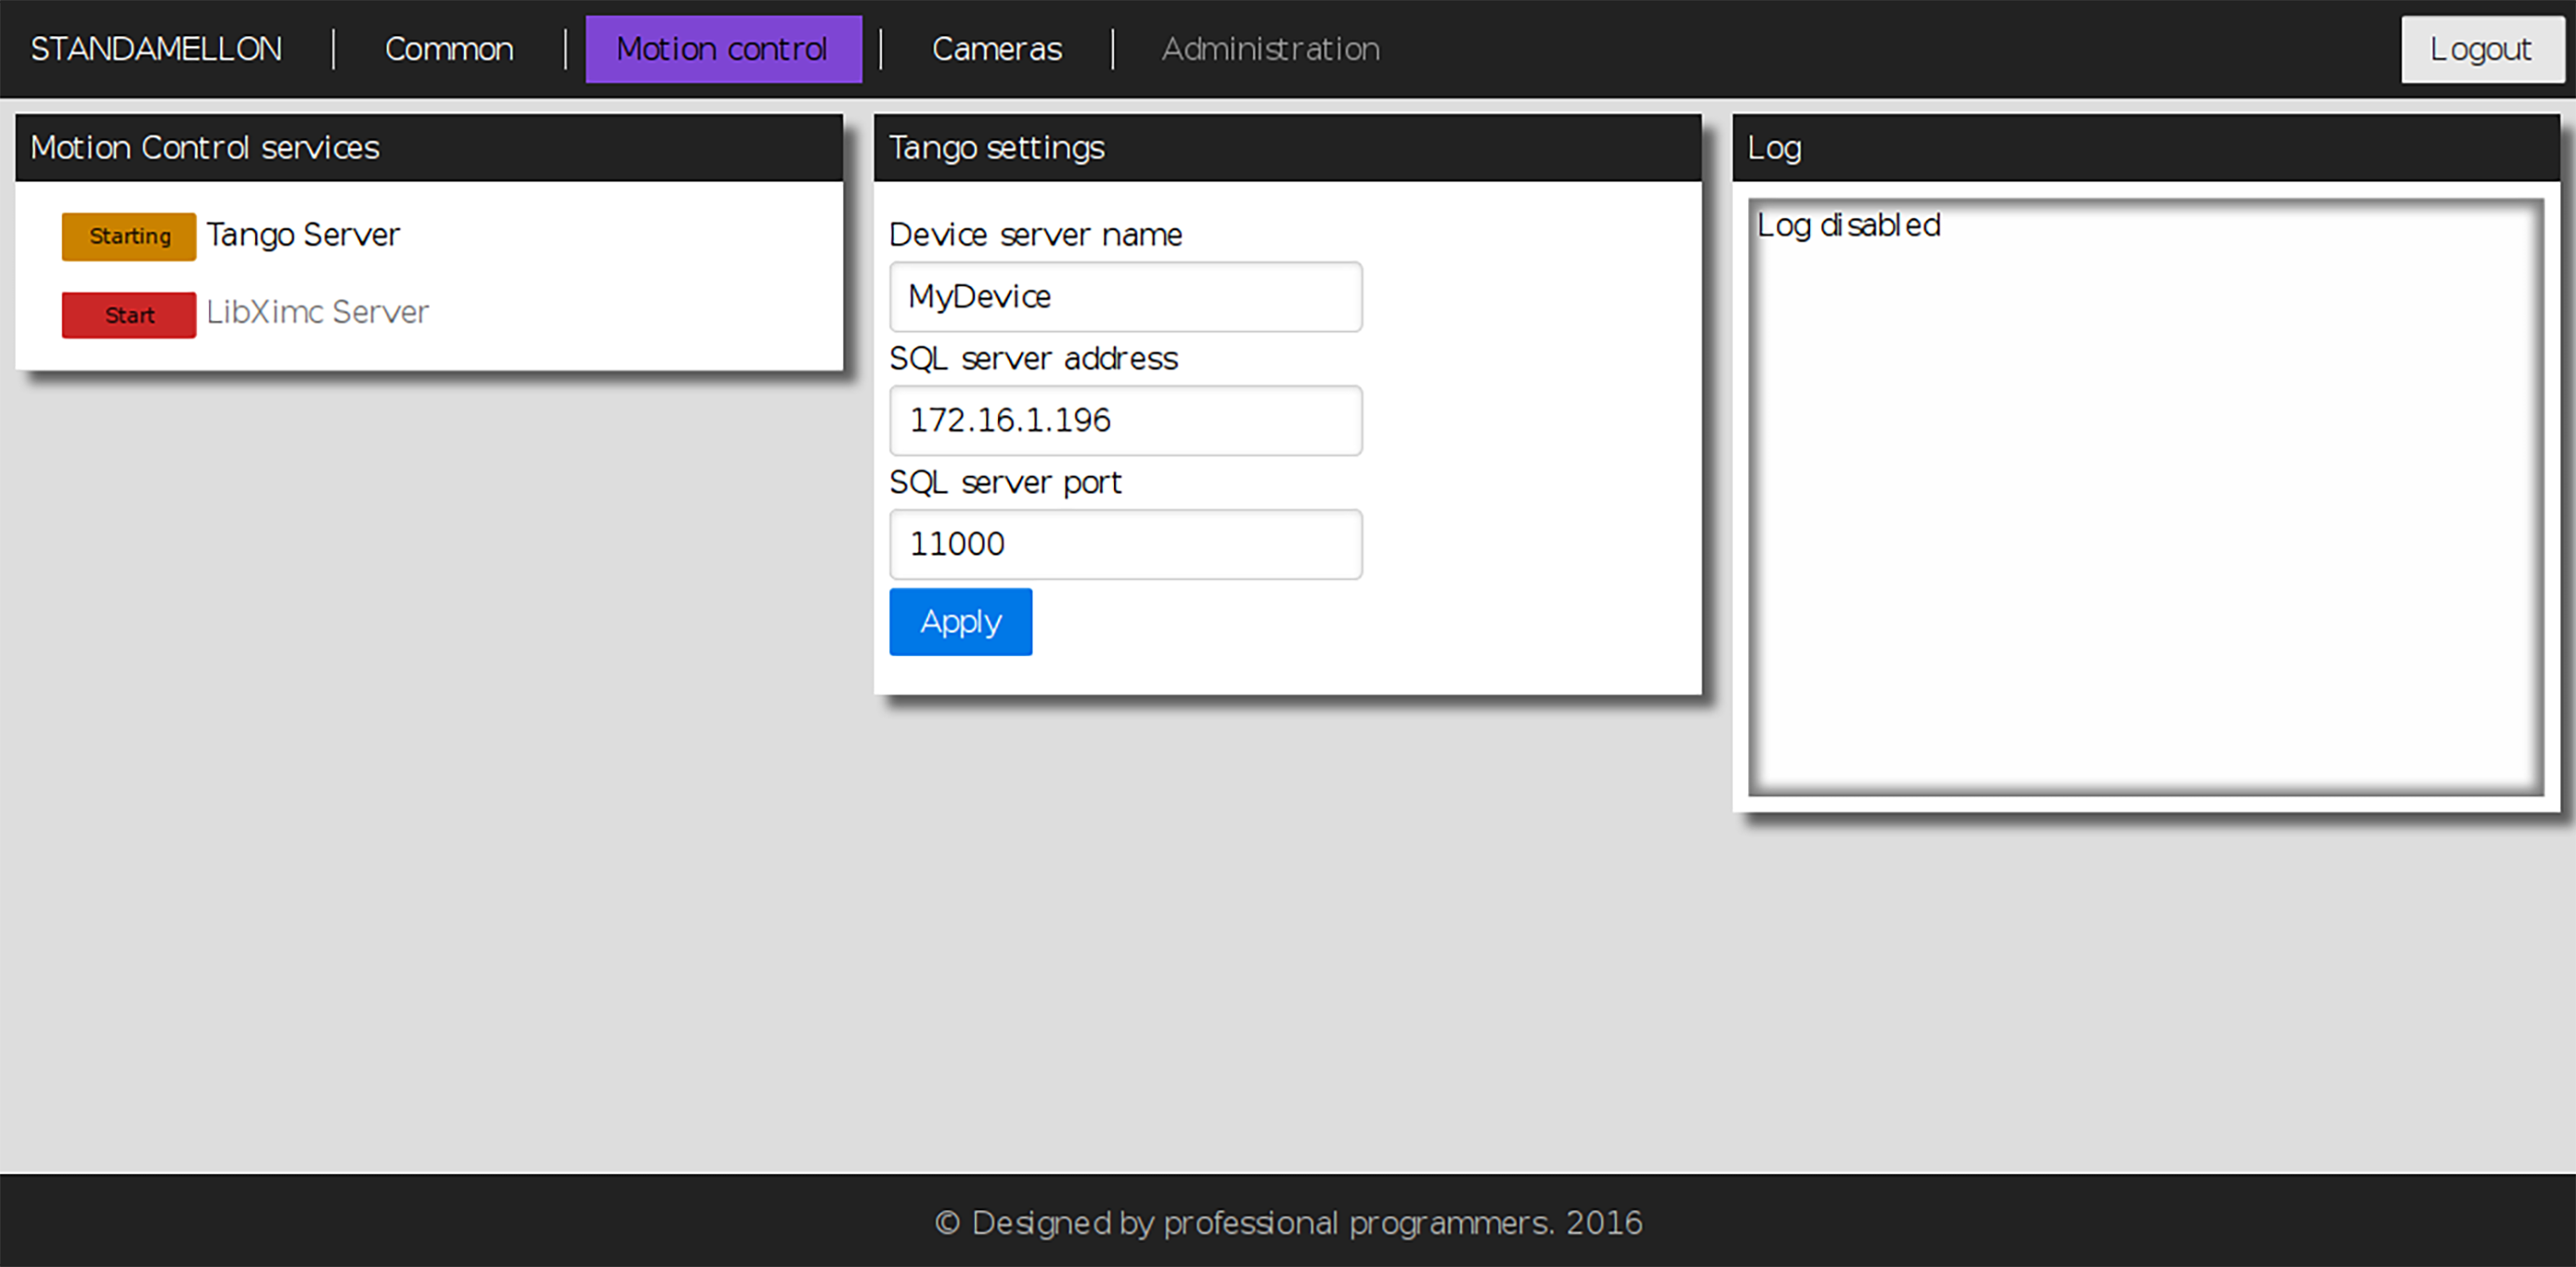
Task: Click the LibXimc Server label
Action: point(317,312)
